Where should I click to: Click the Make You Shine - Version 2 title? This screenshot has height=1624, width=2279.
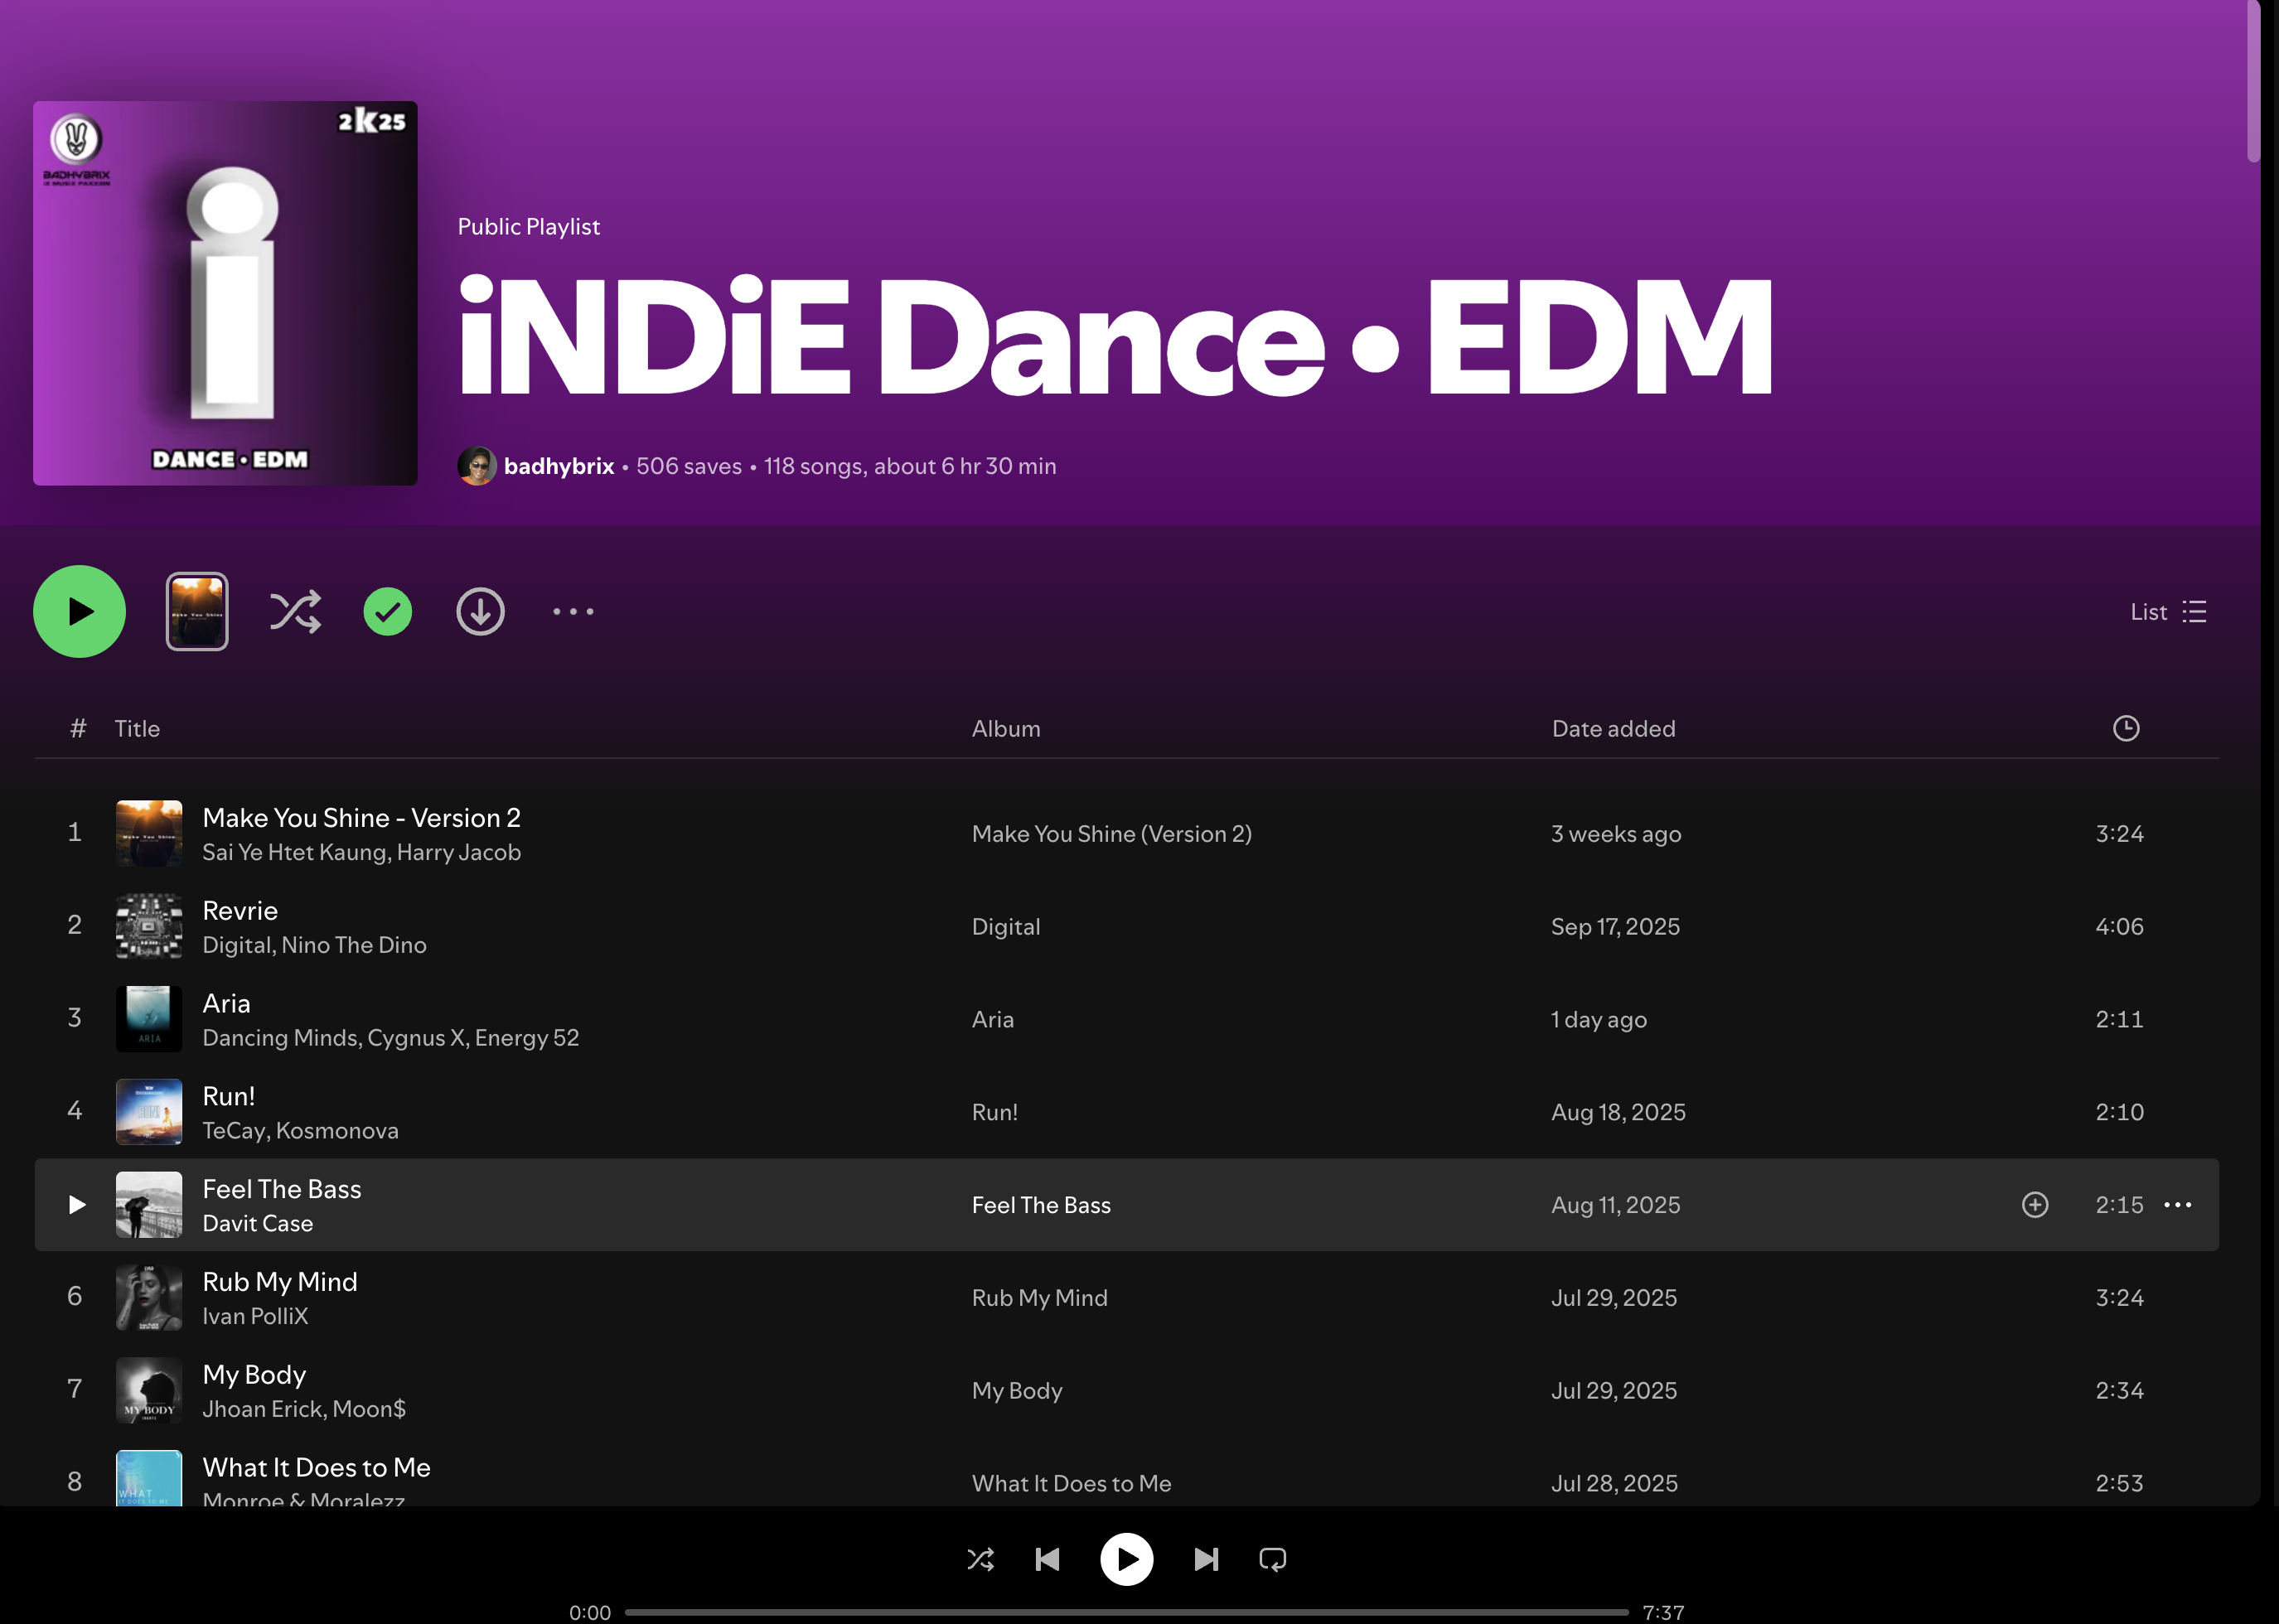tap(361, 818)
